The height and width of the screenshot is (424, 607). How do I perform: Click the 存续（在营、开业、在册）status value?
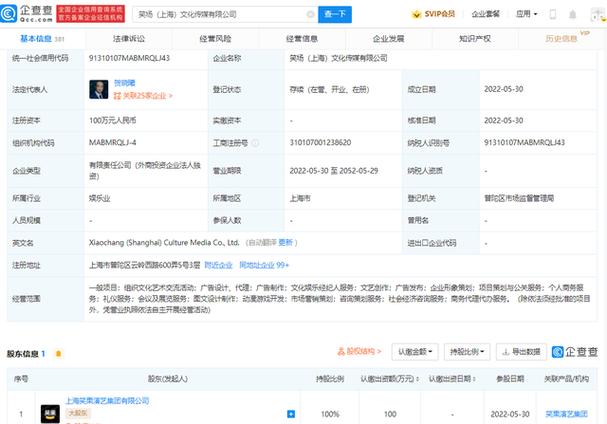click(x=329, y=89)
